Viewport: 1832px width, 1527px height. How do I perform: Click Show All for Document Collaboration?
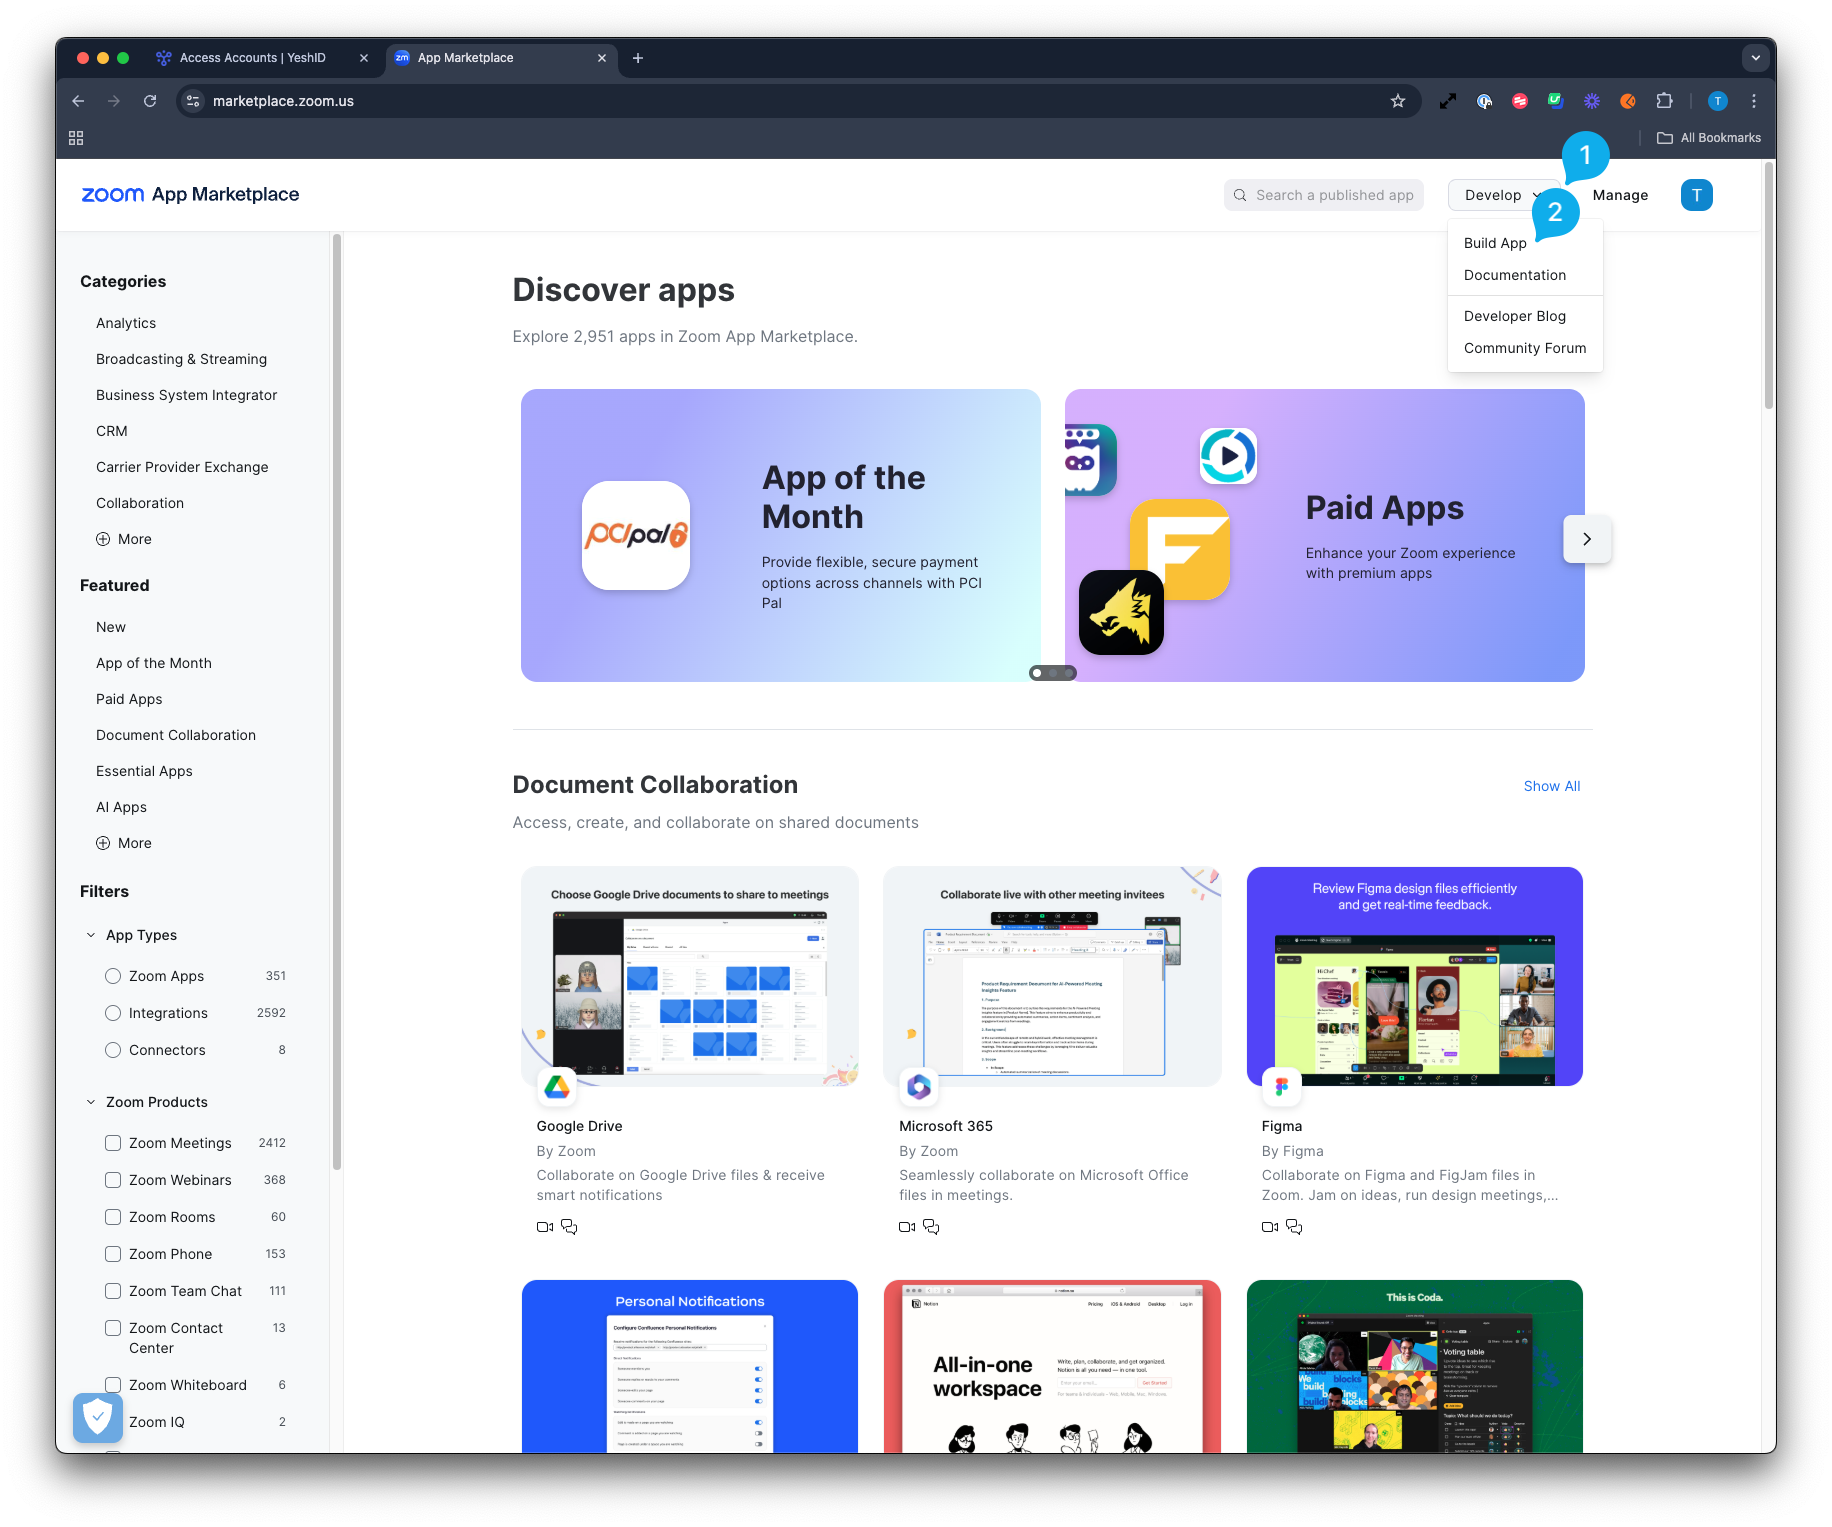[x=1551, y=786]
